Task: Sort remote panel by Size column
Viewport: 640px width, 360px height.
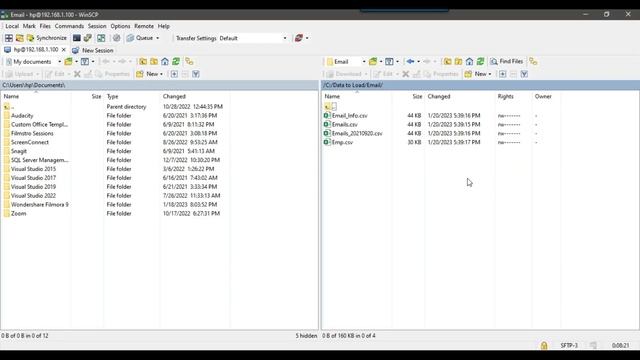Action: 417,96
